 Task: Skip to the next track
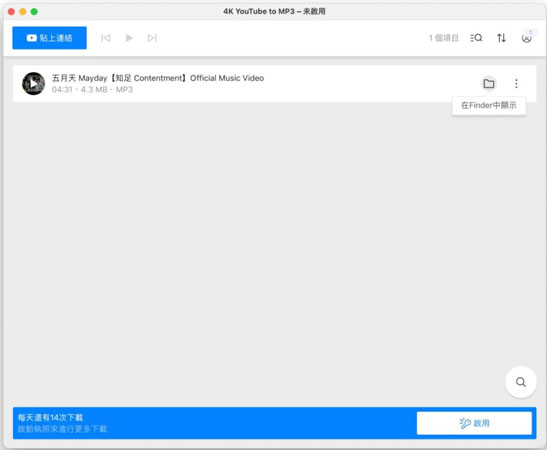pyautogui.click(x=152, y=38)
